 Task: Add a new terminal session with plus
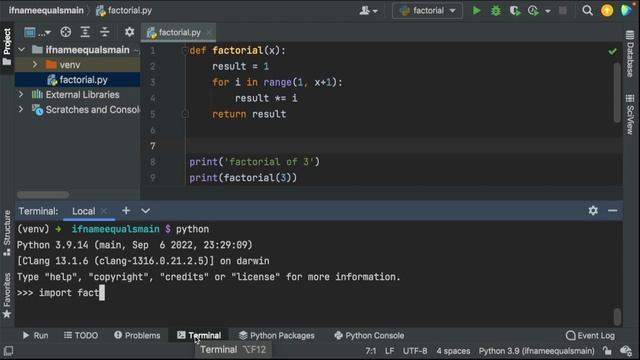pos(126,211)
